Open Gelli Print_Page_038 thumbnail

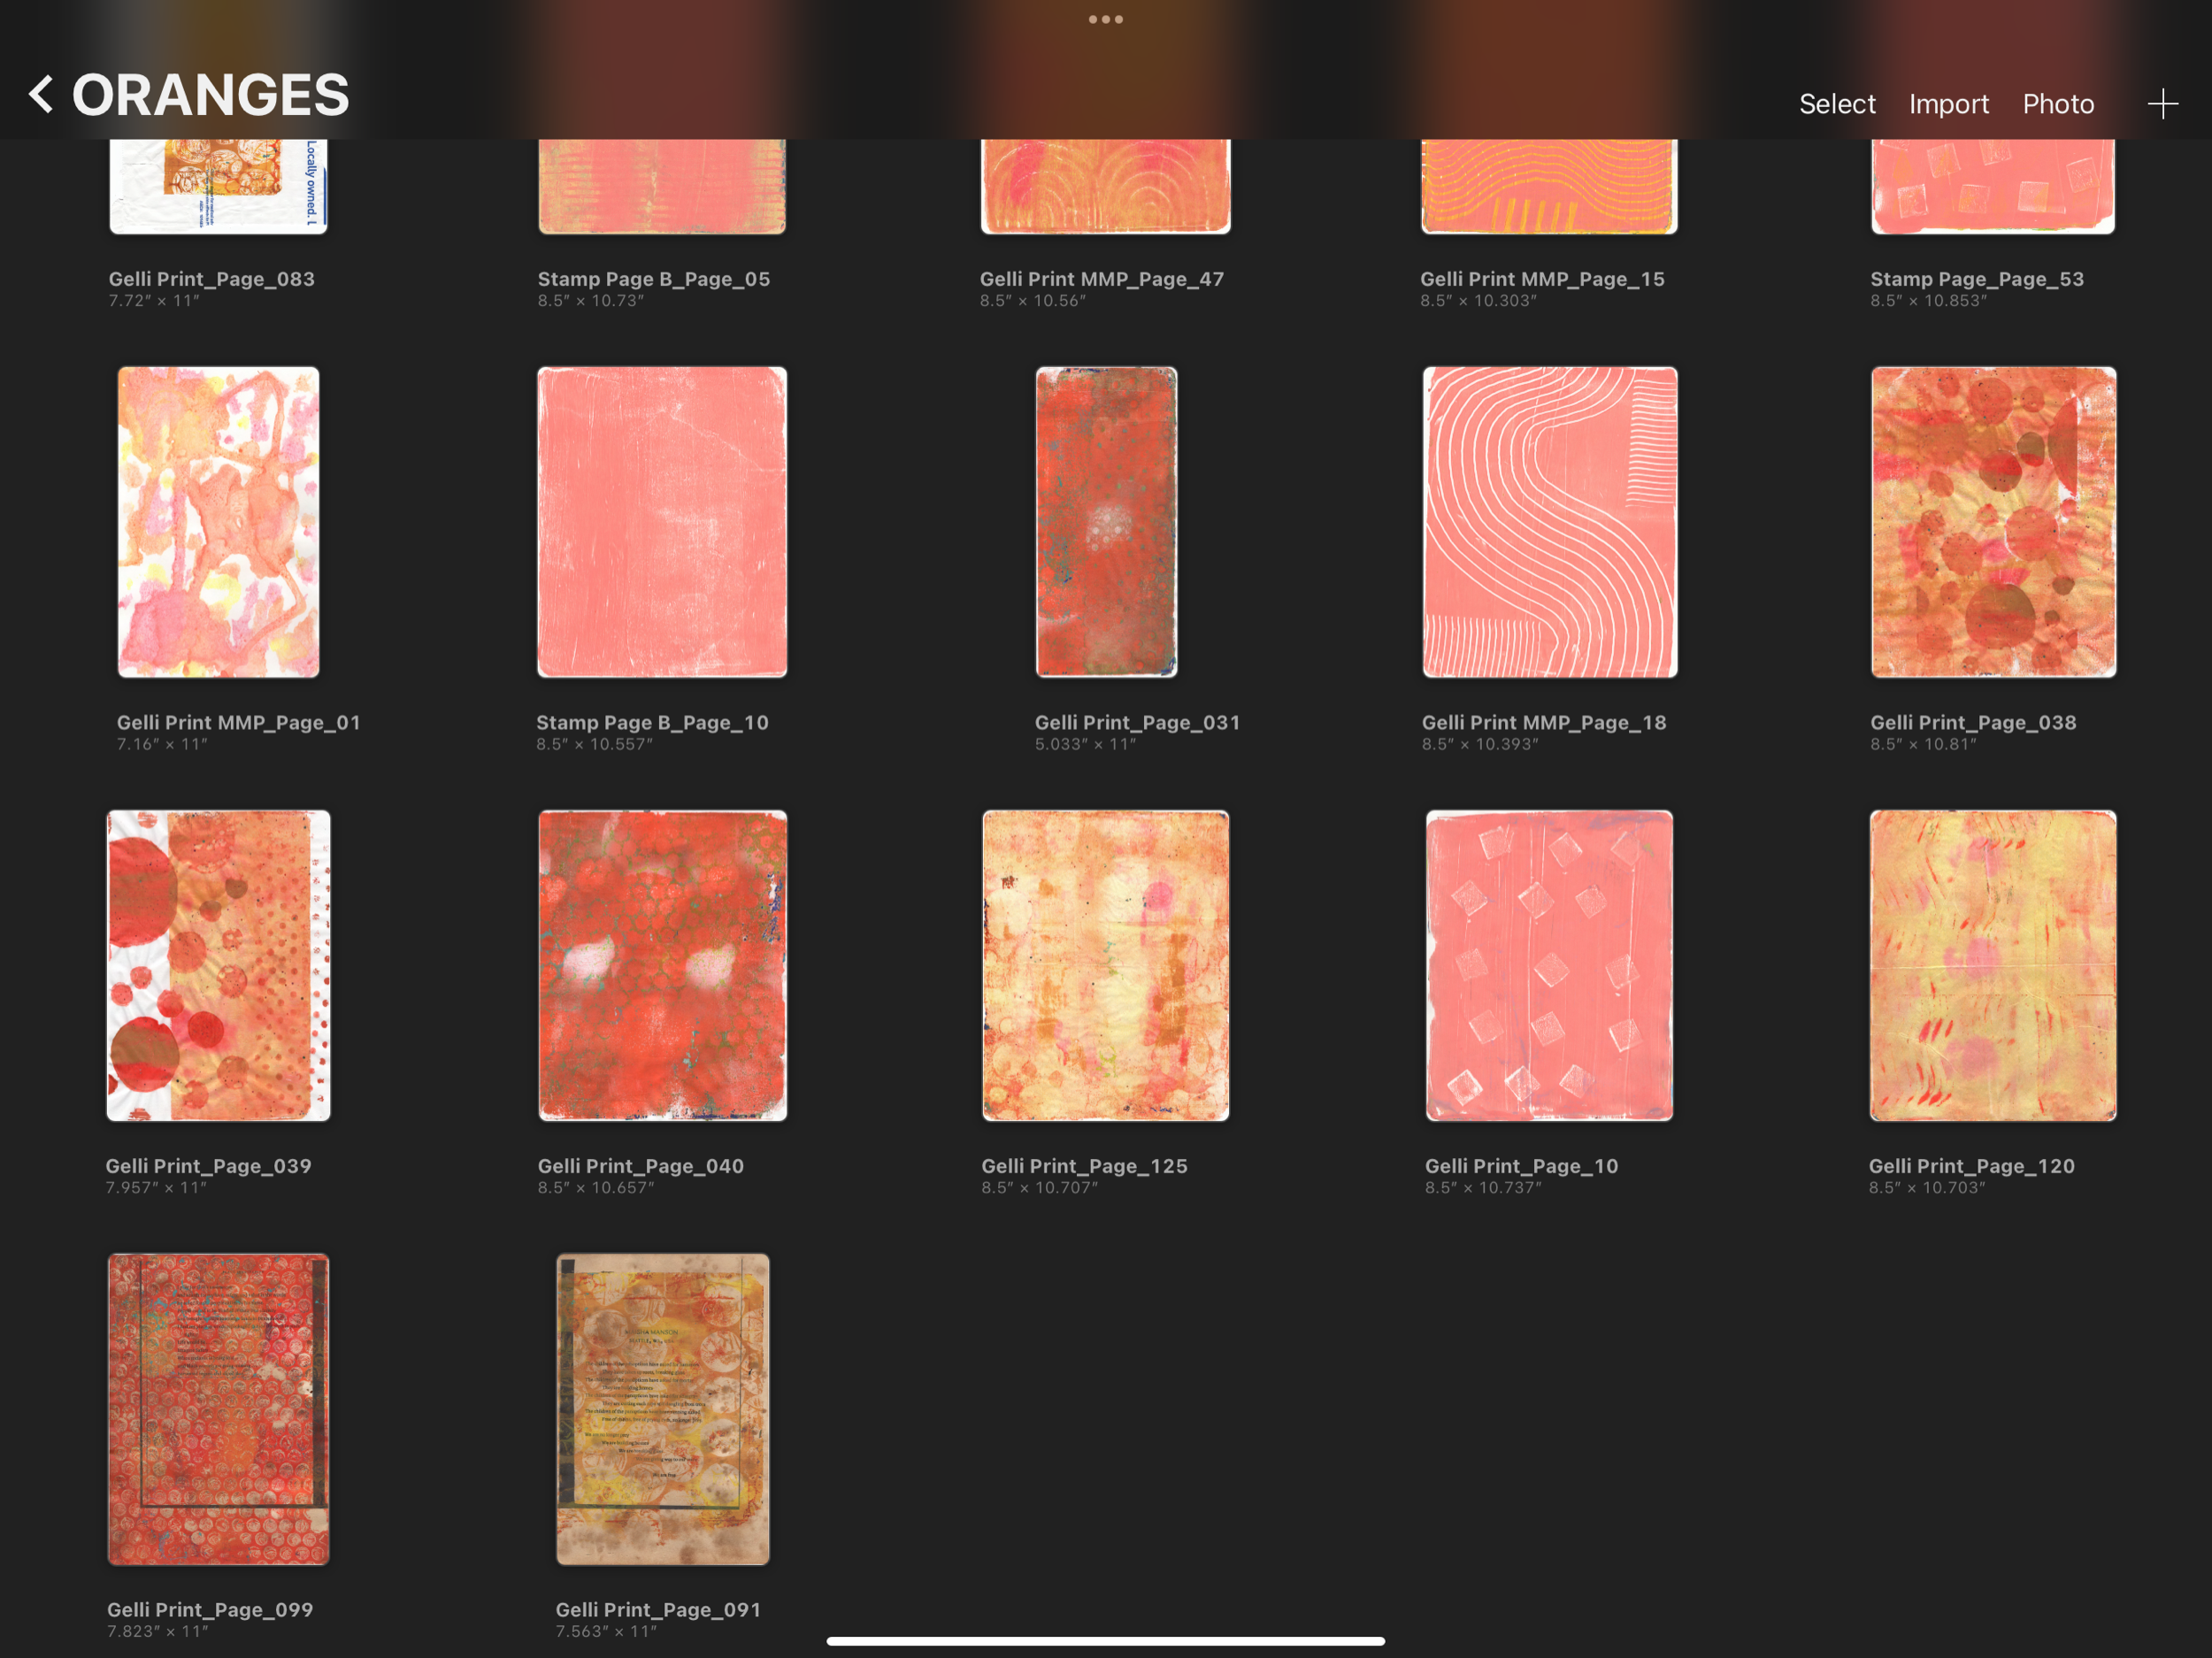pos(1994,522)
